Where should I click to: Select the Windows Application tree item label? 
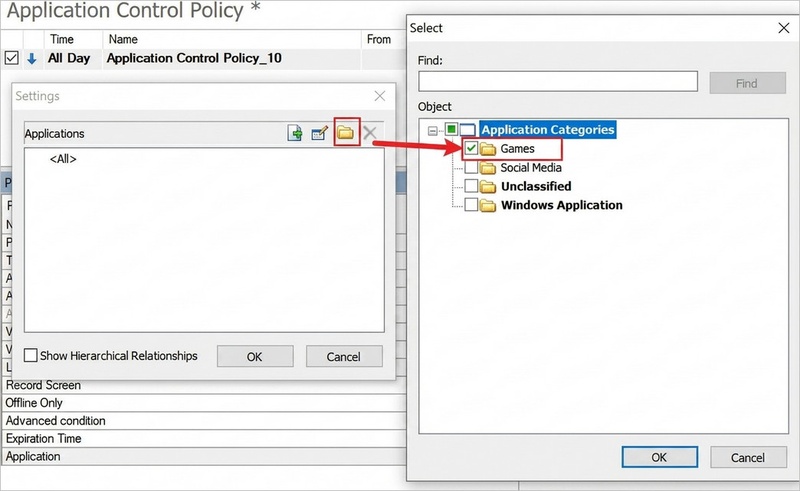pyautogui.click(x=561, y=205)
